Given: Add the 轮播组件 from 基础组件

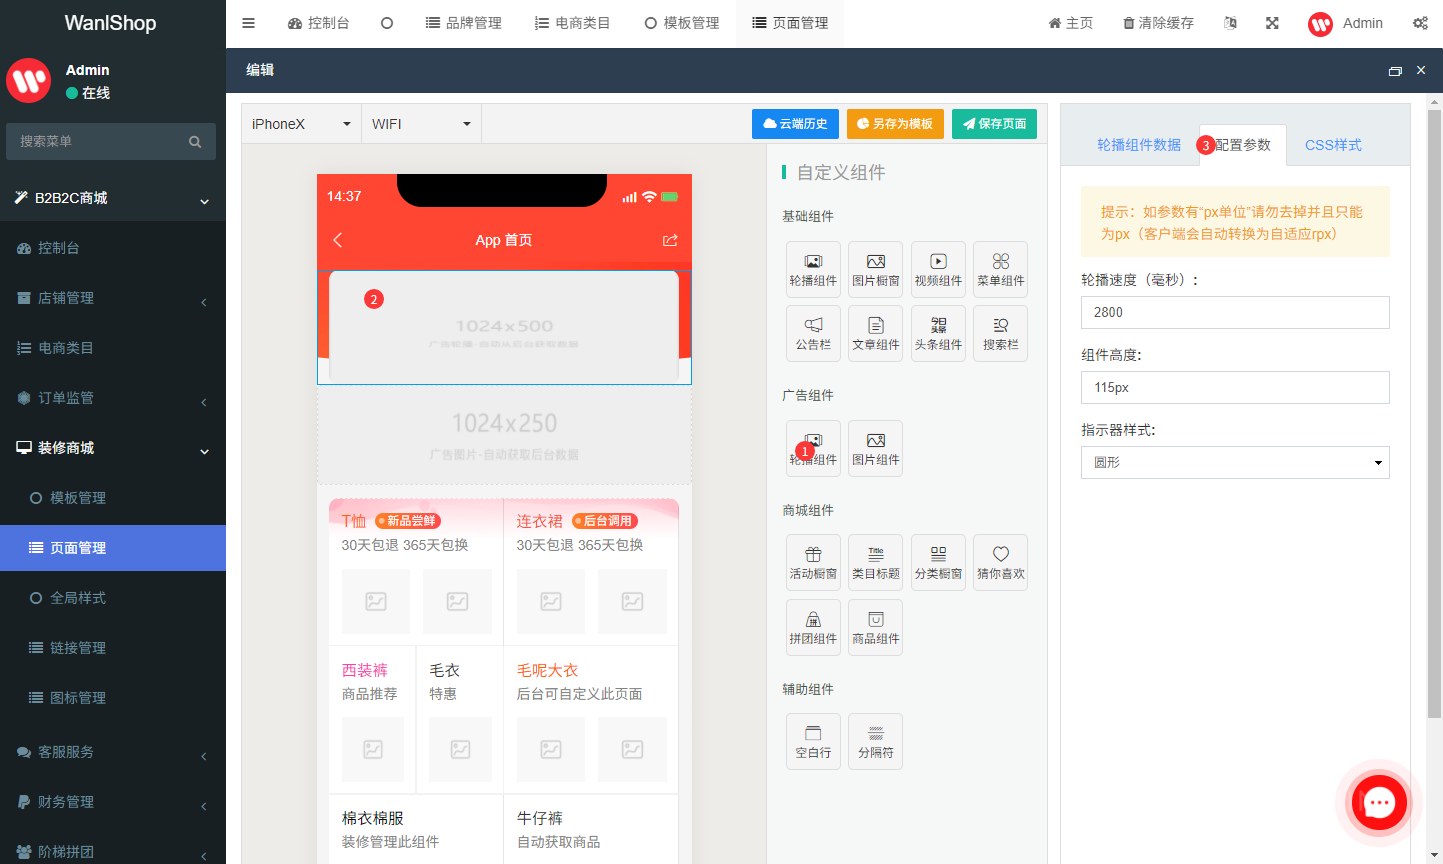Looking at the screenshot, I should point(813,269).
